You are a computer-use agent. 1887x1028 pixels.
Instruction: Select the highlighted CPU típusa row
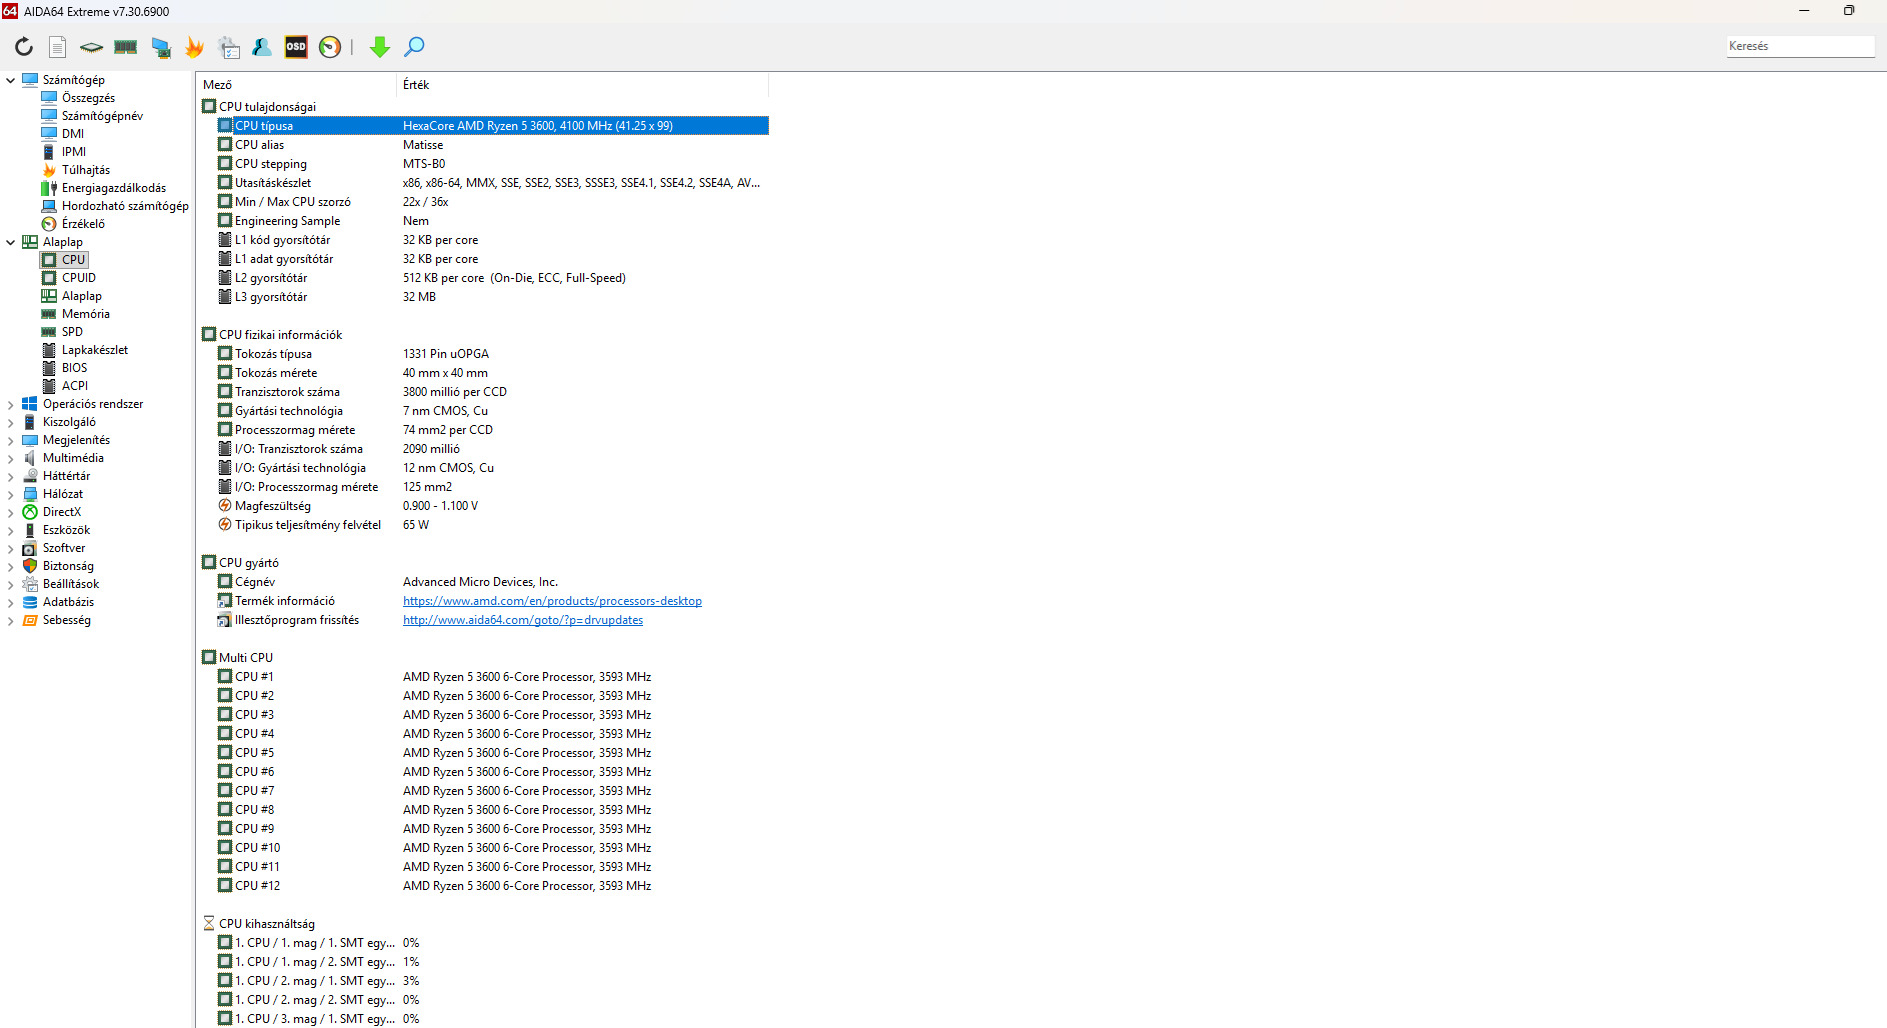[x=493, y=126]
